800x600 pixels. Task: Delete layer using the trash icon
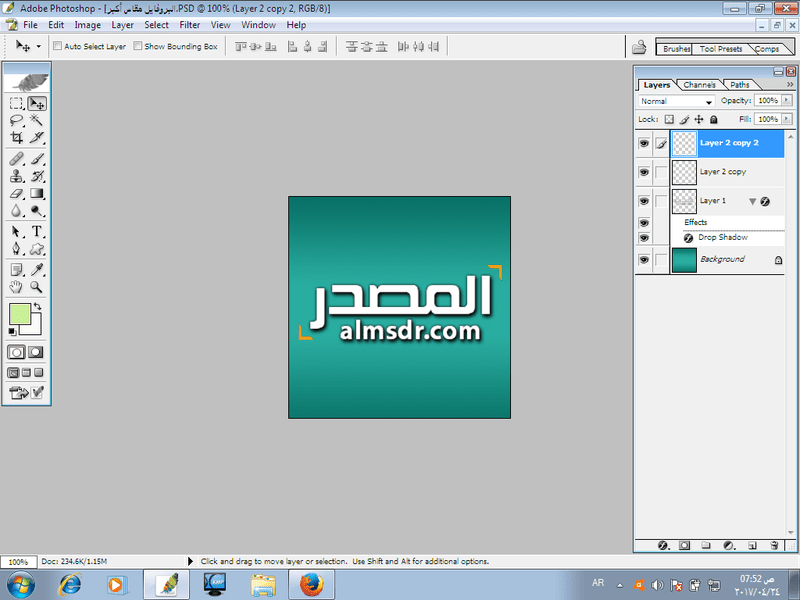(x=773, y=545)
